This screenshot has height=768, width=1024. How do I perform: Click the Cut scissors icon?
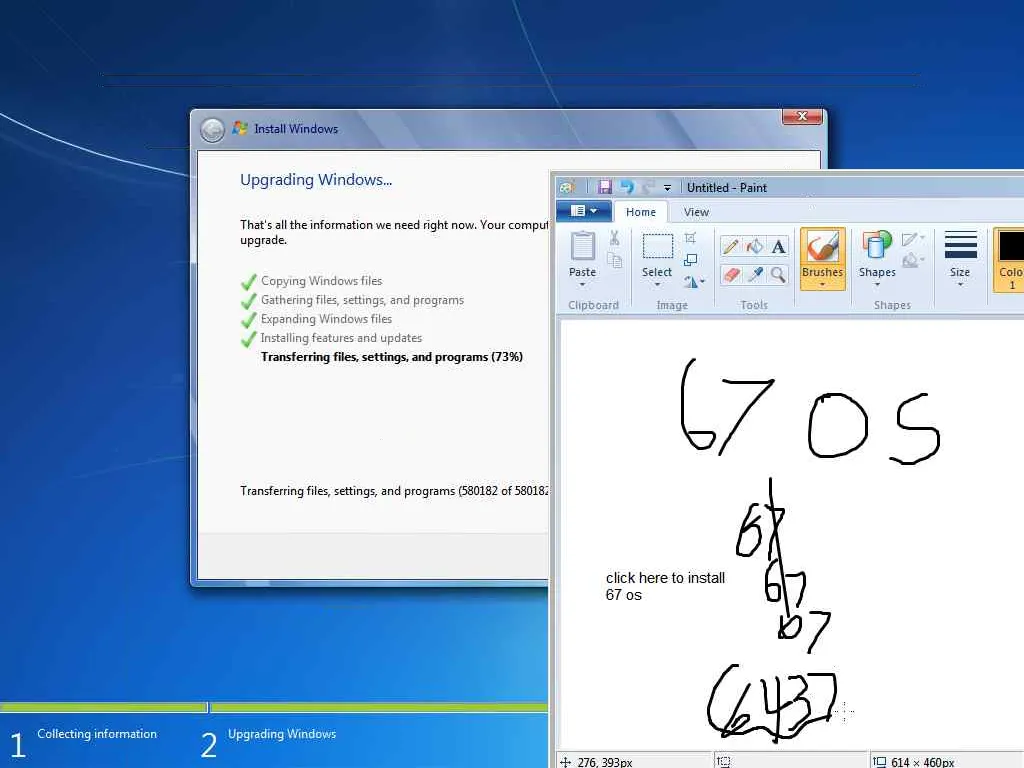click(614, 238)
